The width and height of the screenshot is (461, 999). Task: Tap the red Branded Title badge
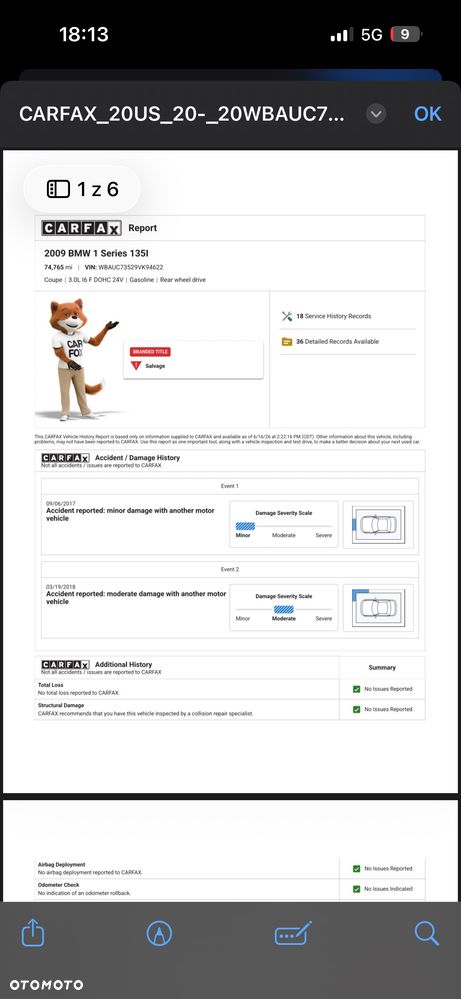pyautogui.click(x=150, y=352)
